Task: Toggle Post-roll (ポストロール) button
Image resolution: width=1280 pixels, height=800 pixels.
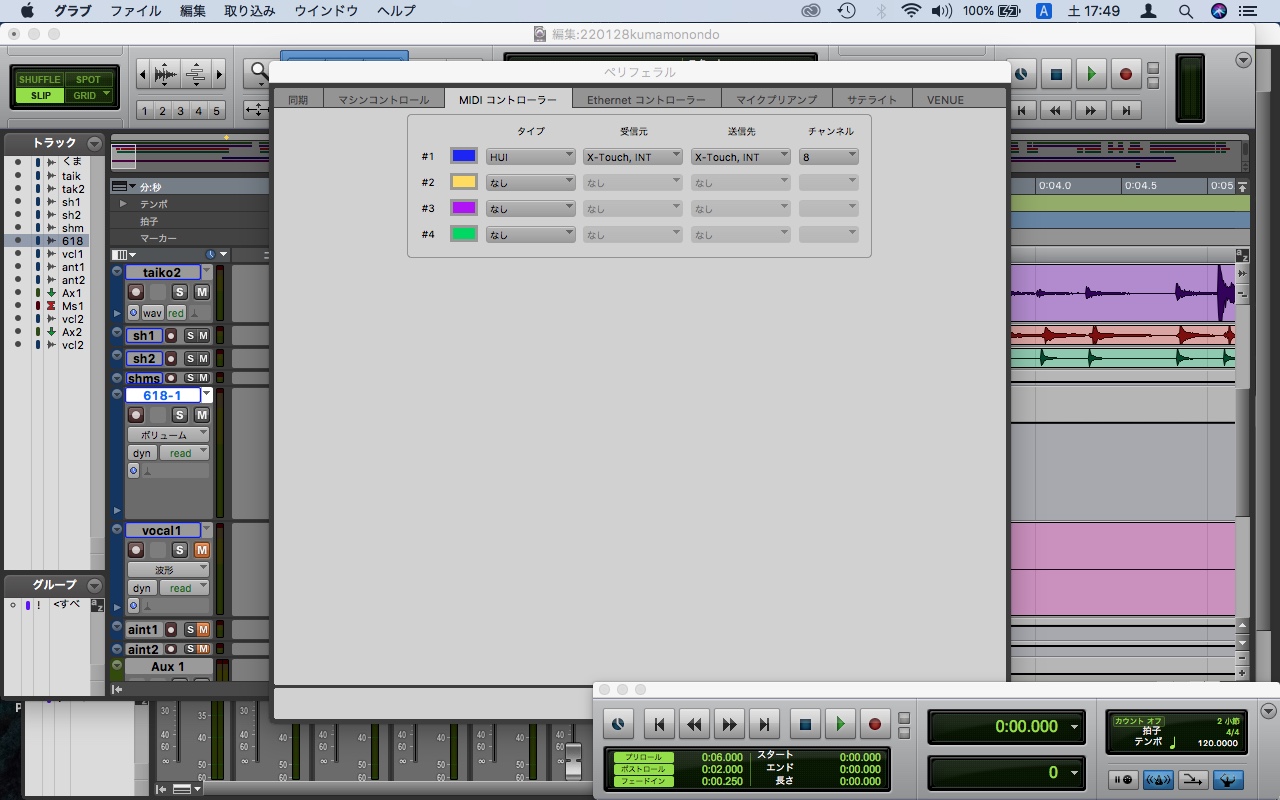Action: pos(644,770)
